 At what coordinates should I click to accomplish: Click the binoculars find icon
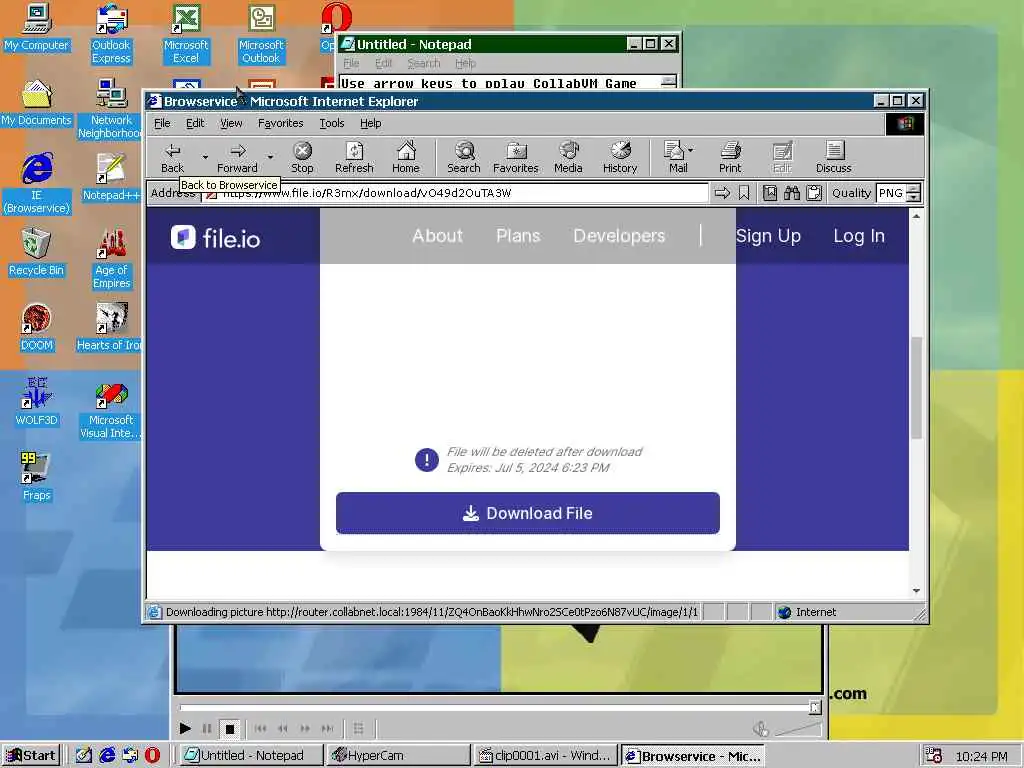coord(792,193)
